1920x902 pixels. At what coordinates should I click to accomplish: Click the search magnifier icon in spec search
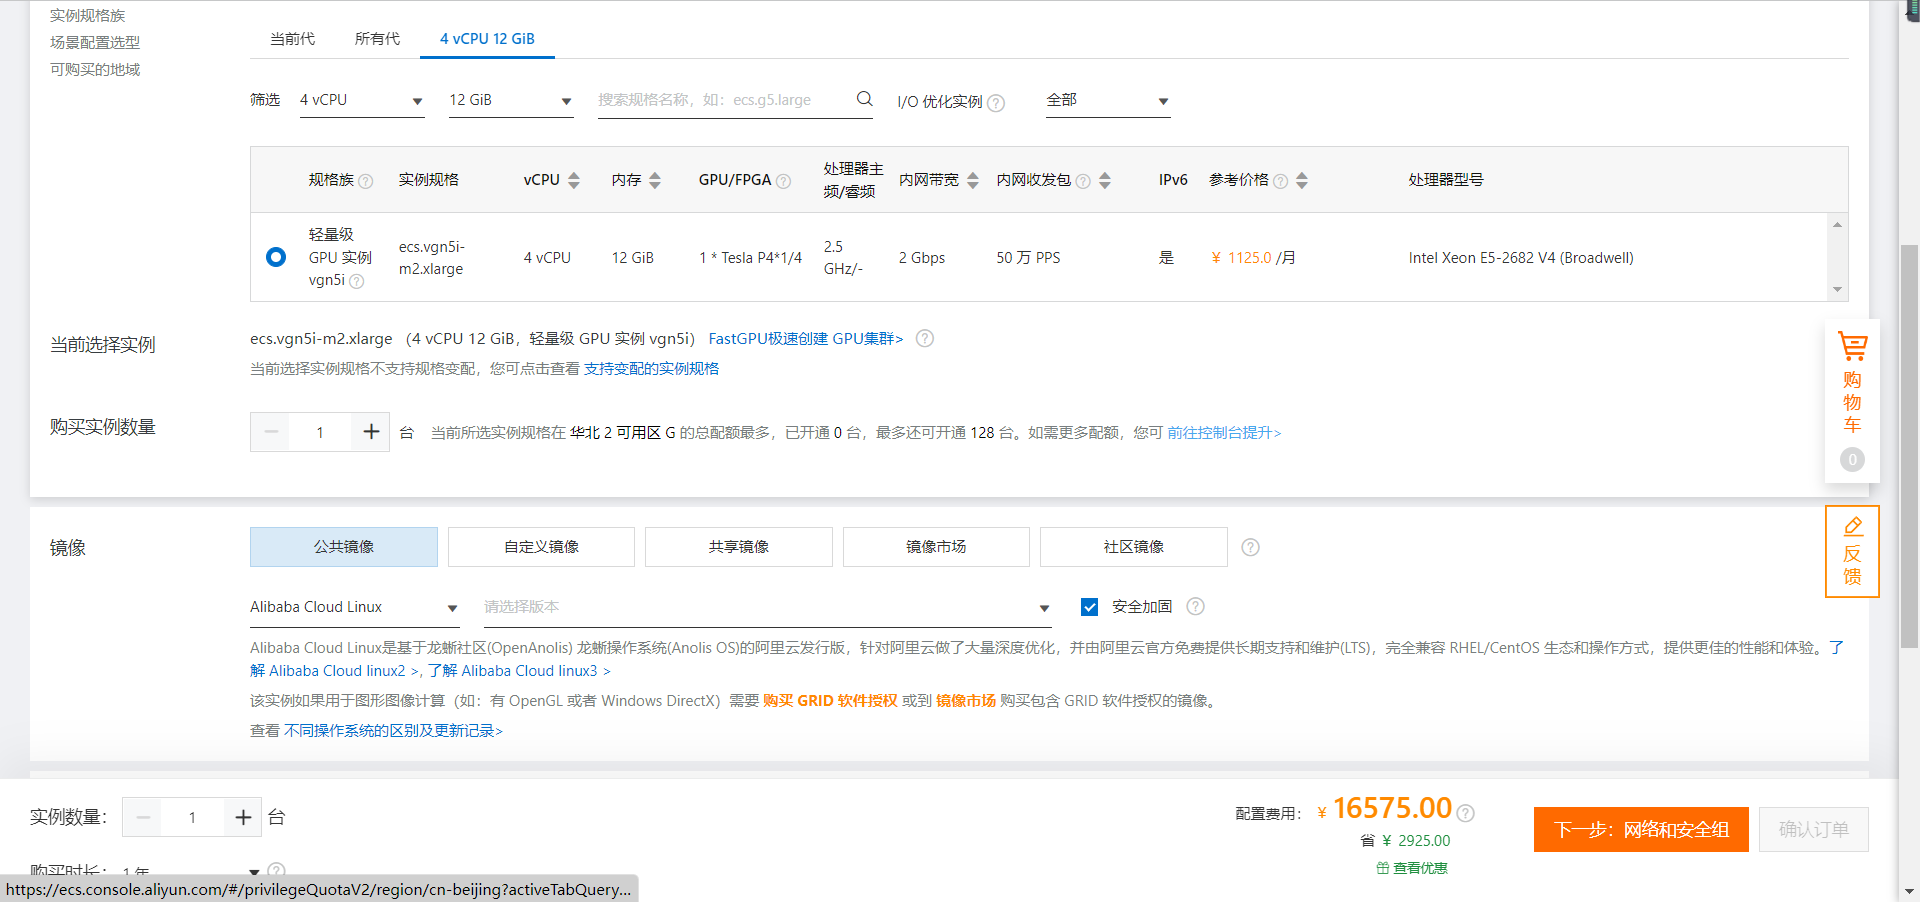(865, 99)
